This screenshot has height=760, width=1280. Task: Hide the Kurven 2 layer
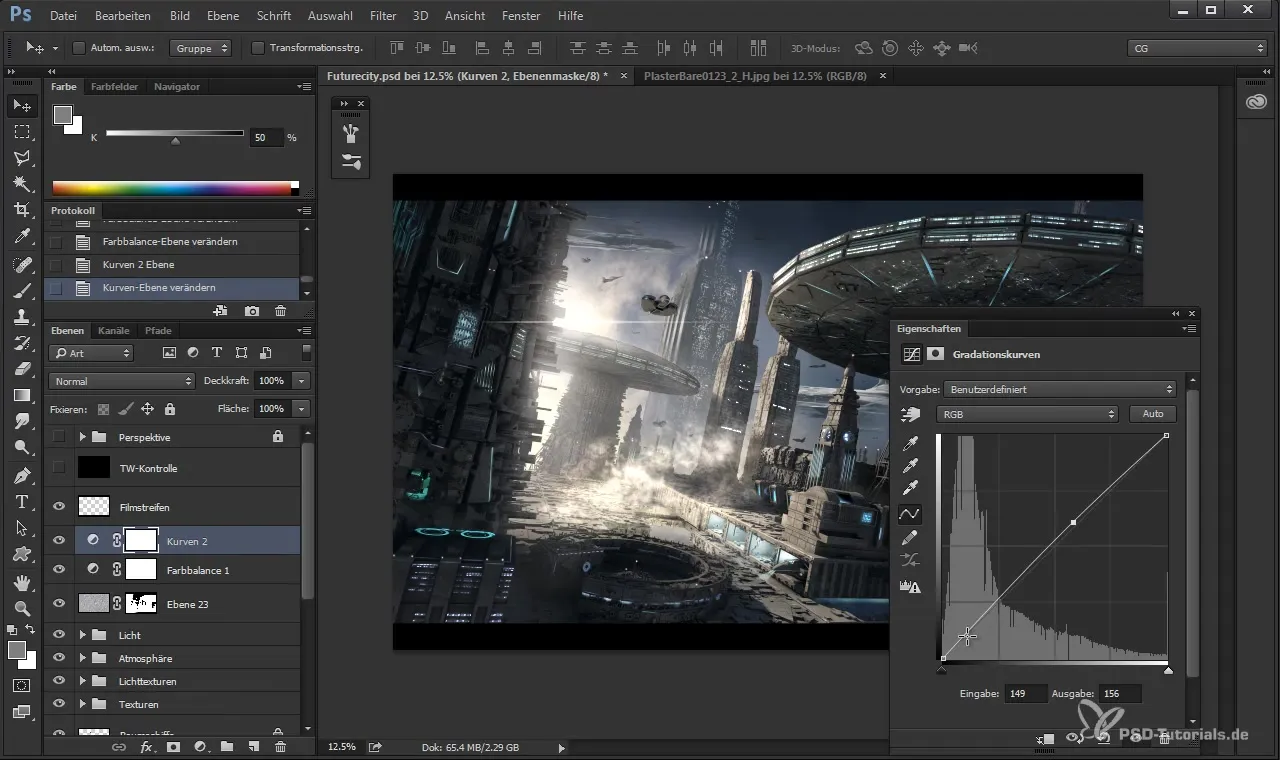pos(59,541)
